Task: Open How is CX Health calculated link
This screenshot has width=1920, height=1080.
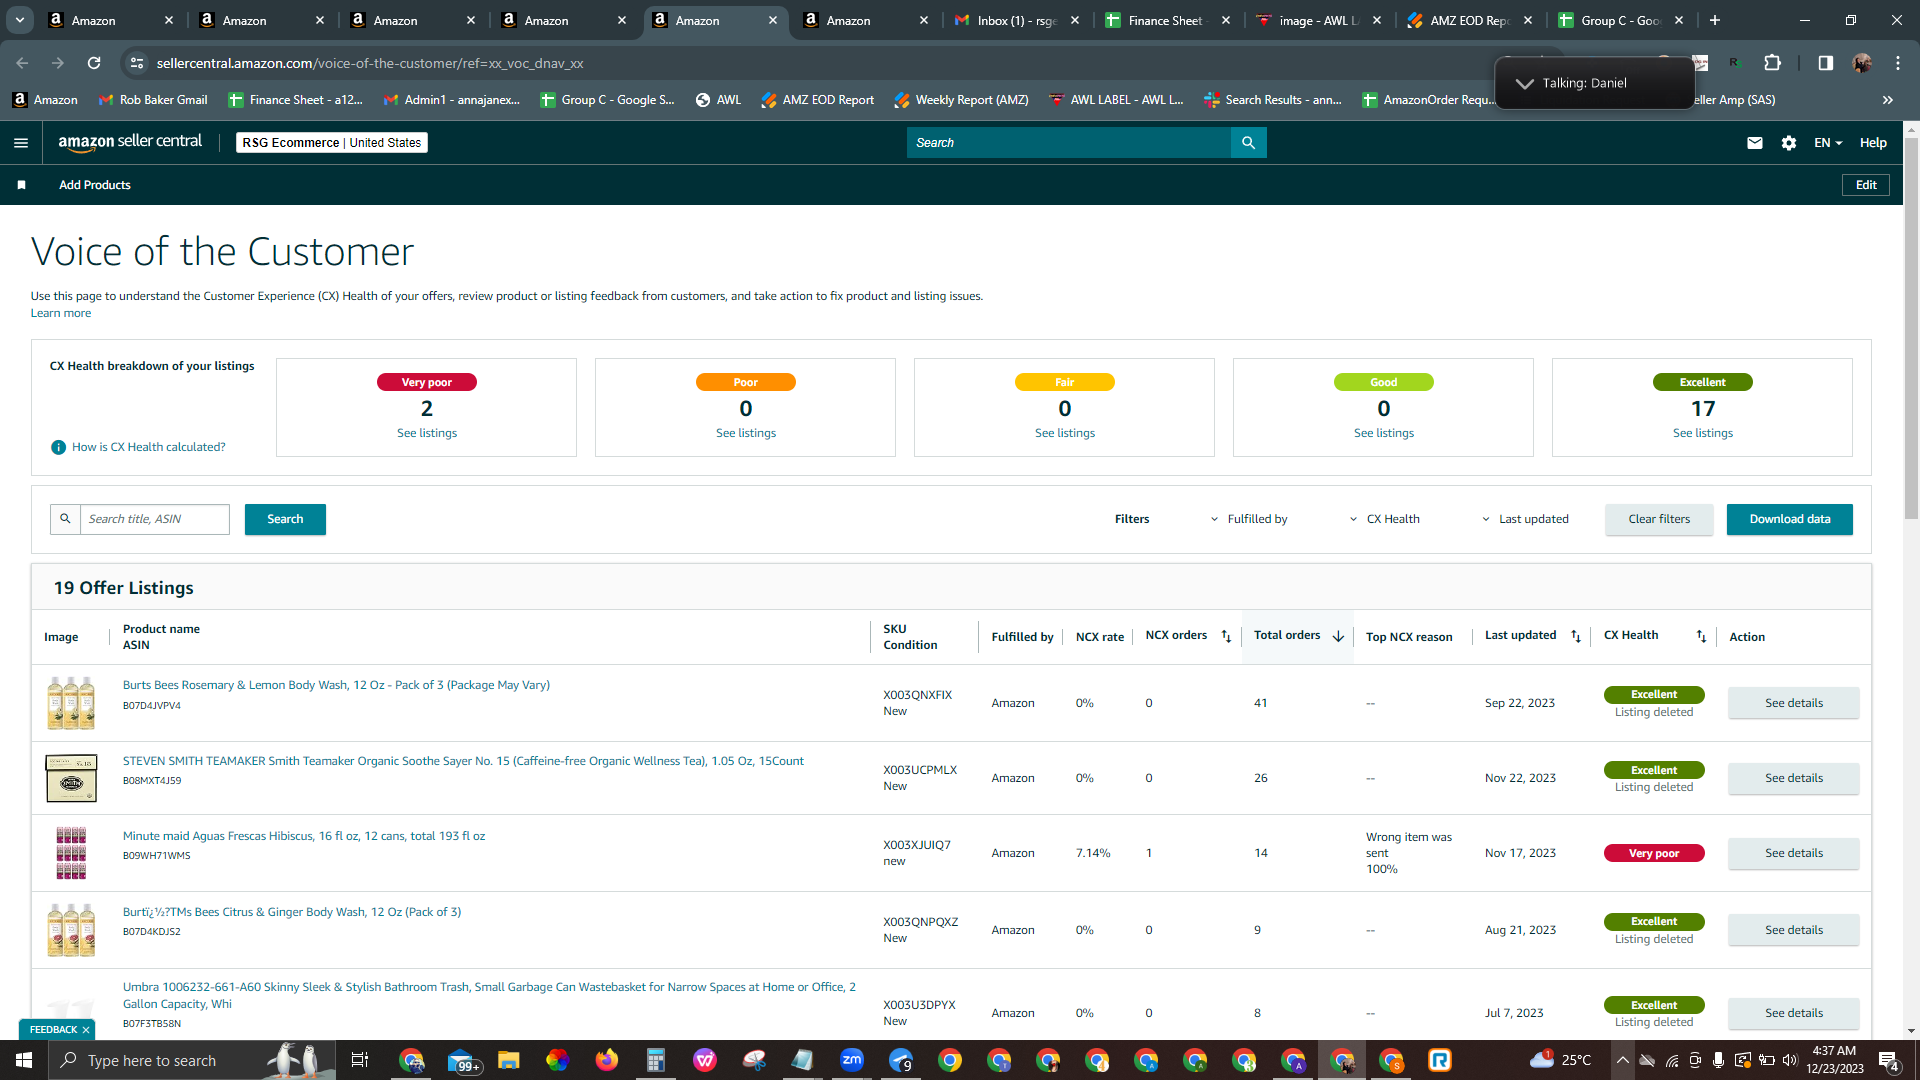Action: (x=149, y=447)
